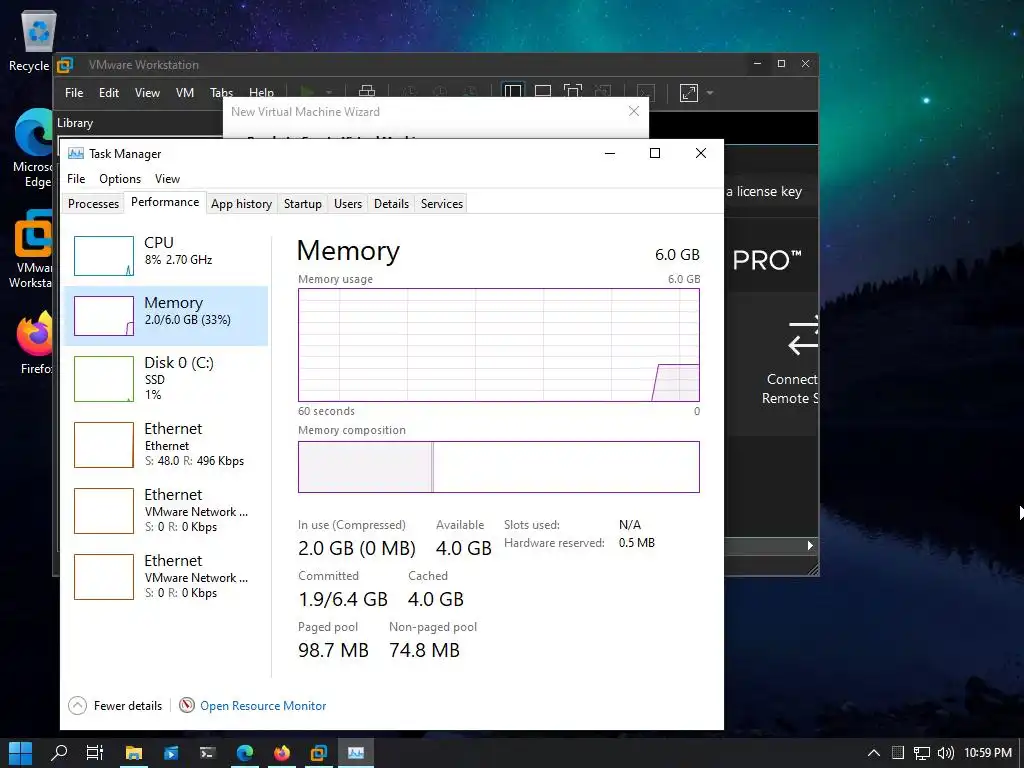This screenshot has height=768, width=1024.
Task: Switch to the App history tab
Action: pos(241,204)
